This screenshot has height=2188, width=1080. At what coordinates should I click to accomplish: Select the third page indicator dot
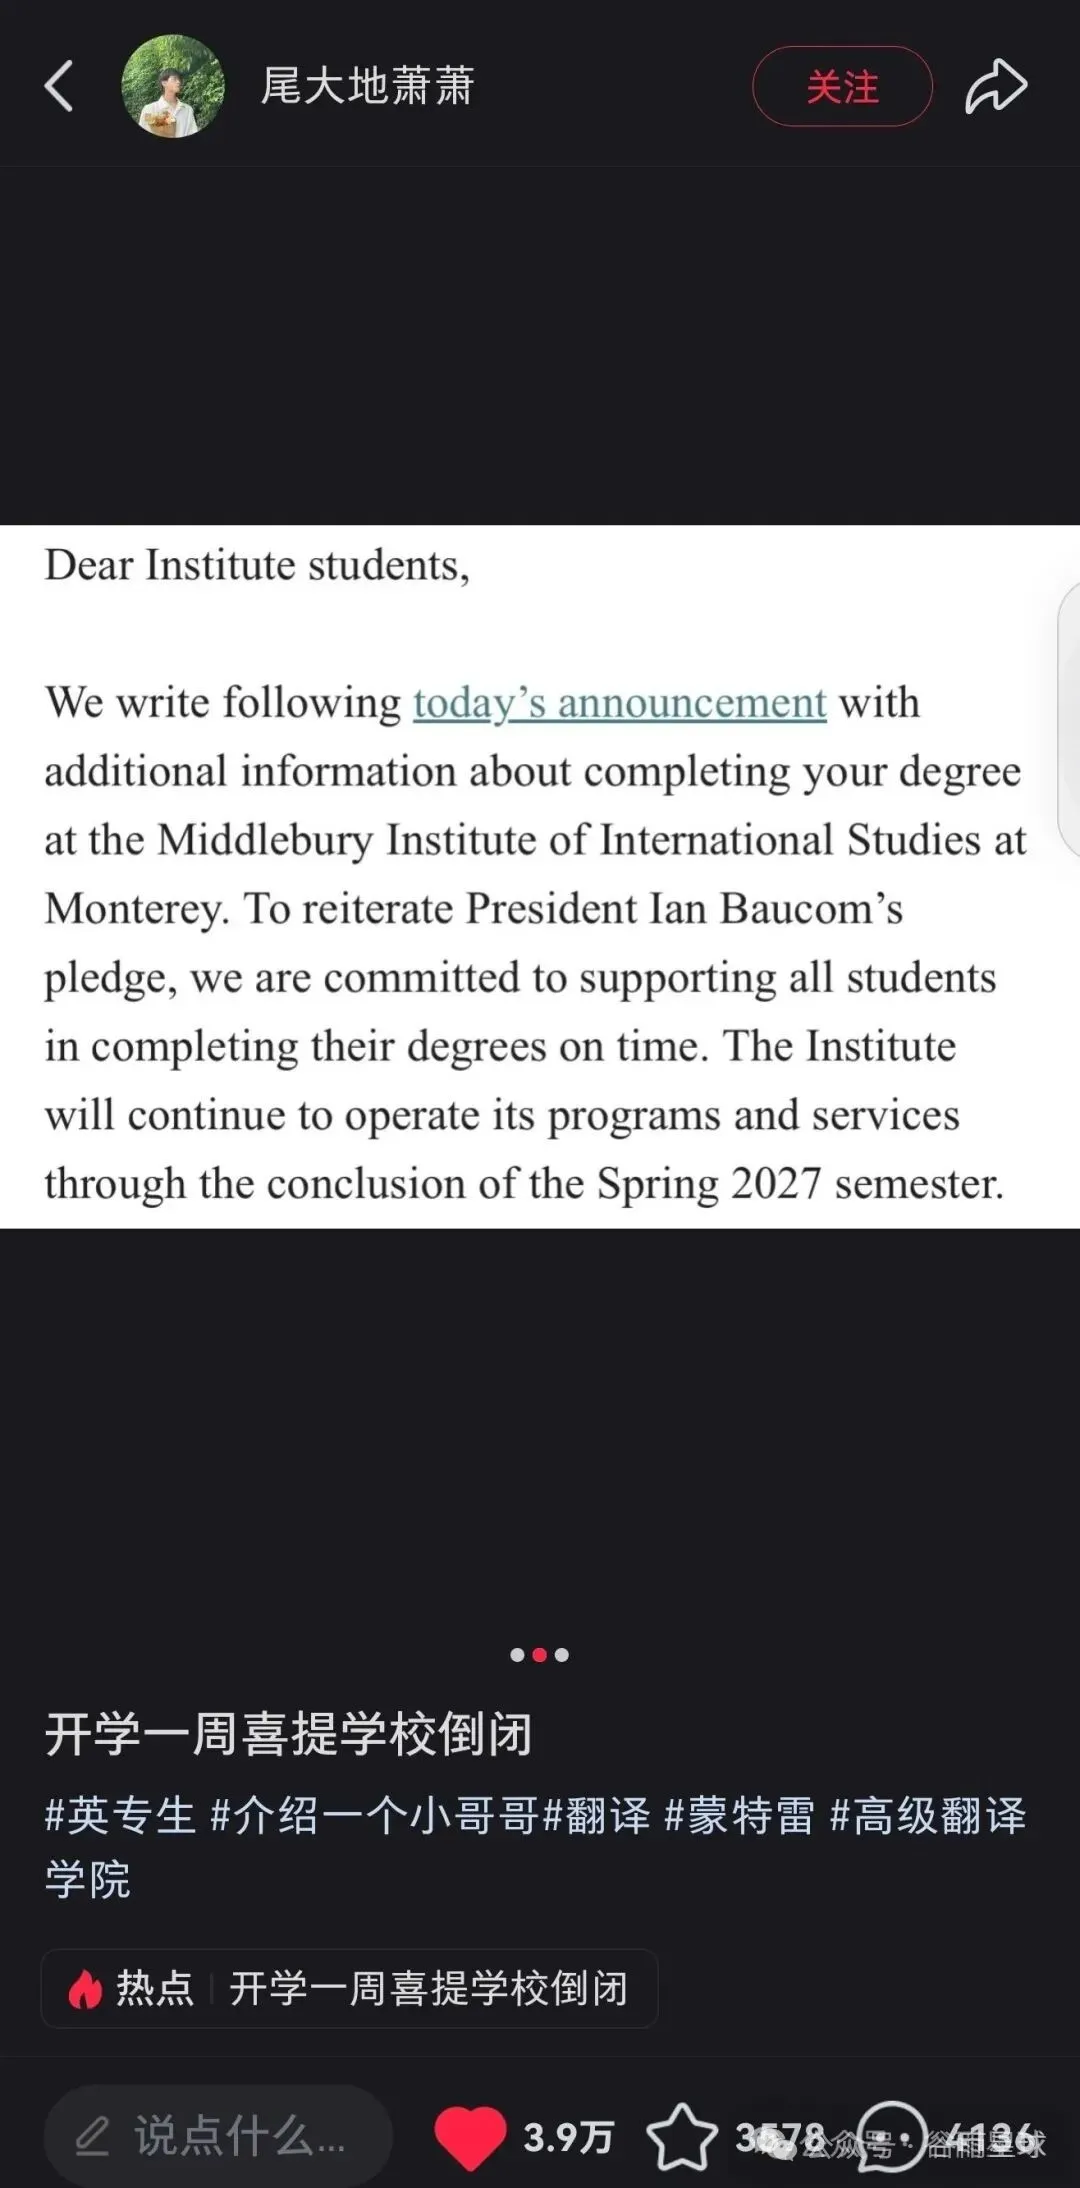click(562, 1655)
